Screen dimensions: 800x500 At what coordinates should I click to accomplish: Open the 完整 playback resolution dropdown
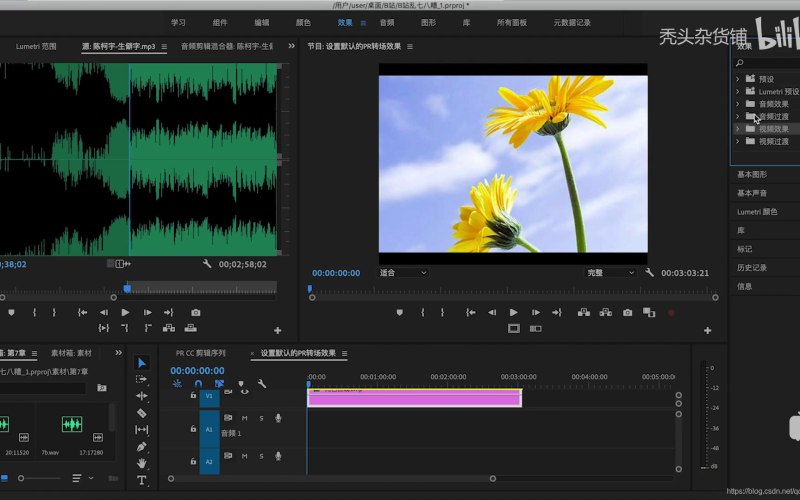pyautogui.click(x=610, y=273)
